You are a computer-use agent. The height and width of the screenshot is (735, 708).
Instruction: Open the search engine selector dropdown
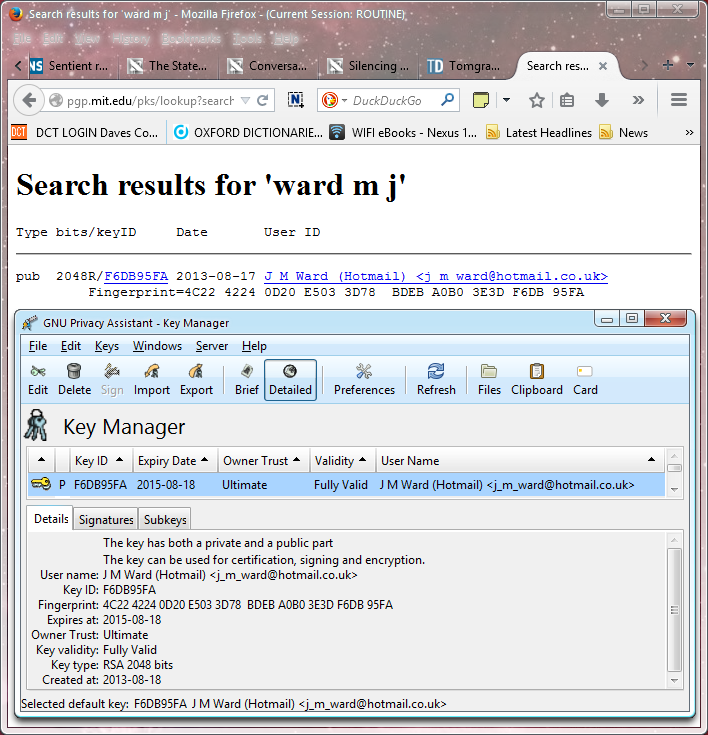click(345, 100)
